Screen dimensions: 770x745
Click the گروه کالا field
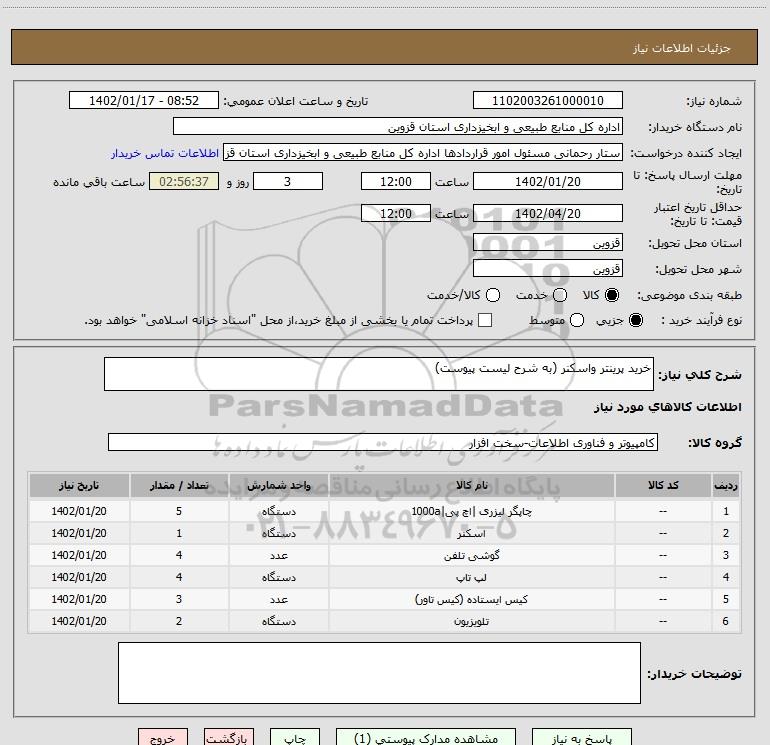[383, 442]
